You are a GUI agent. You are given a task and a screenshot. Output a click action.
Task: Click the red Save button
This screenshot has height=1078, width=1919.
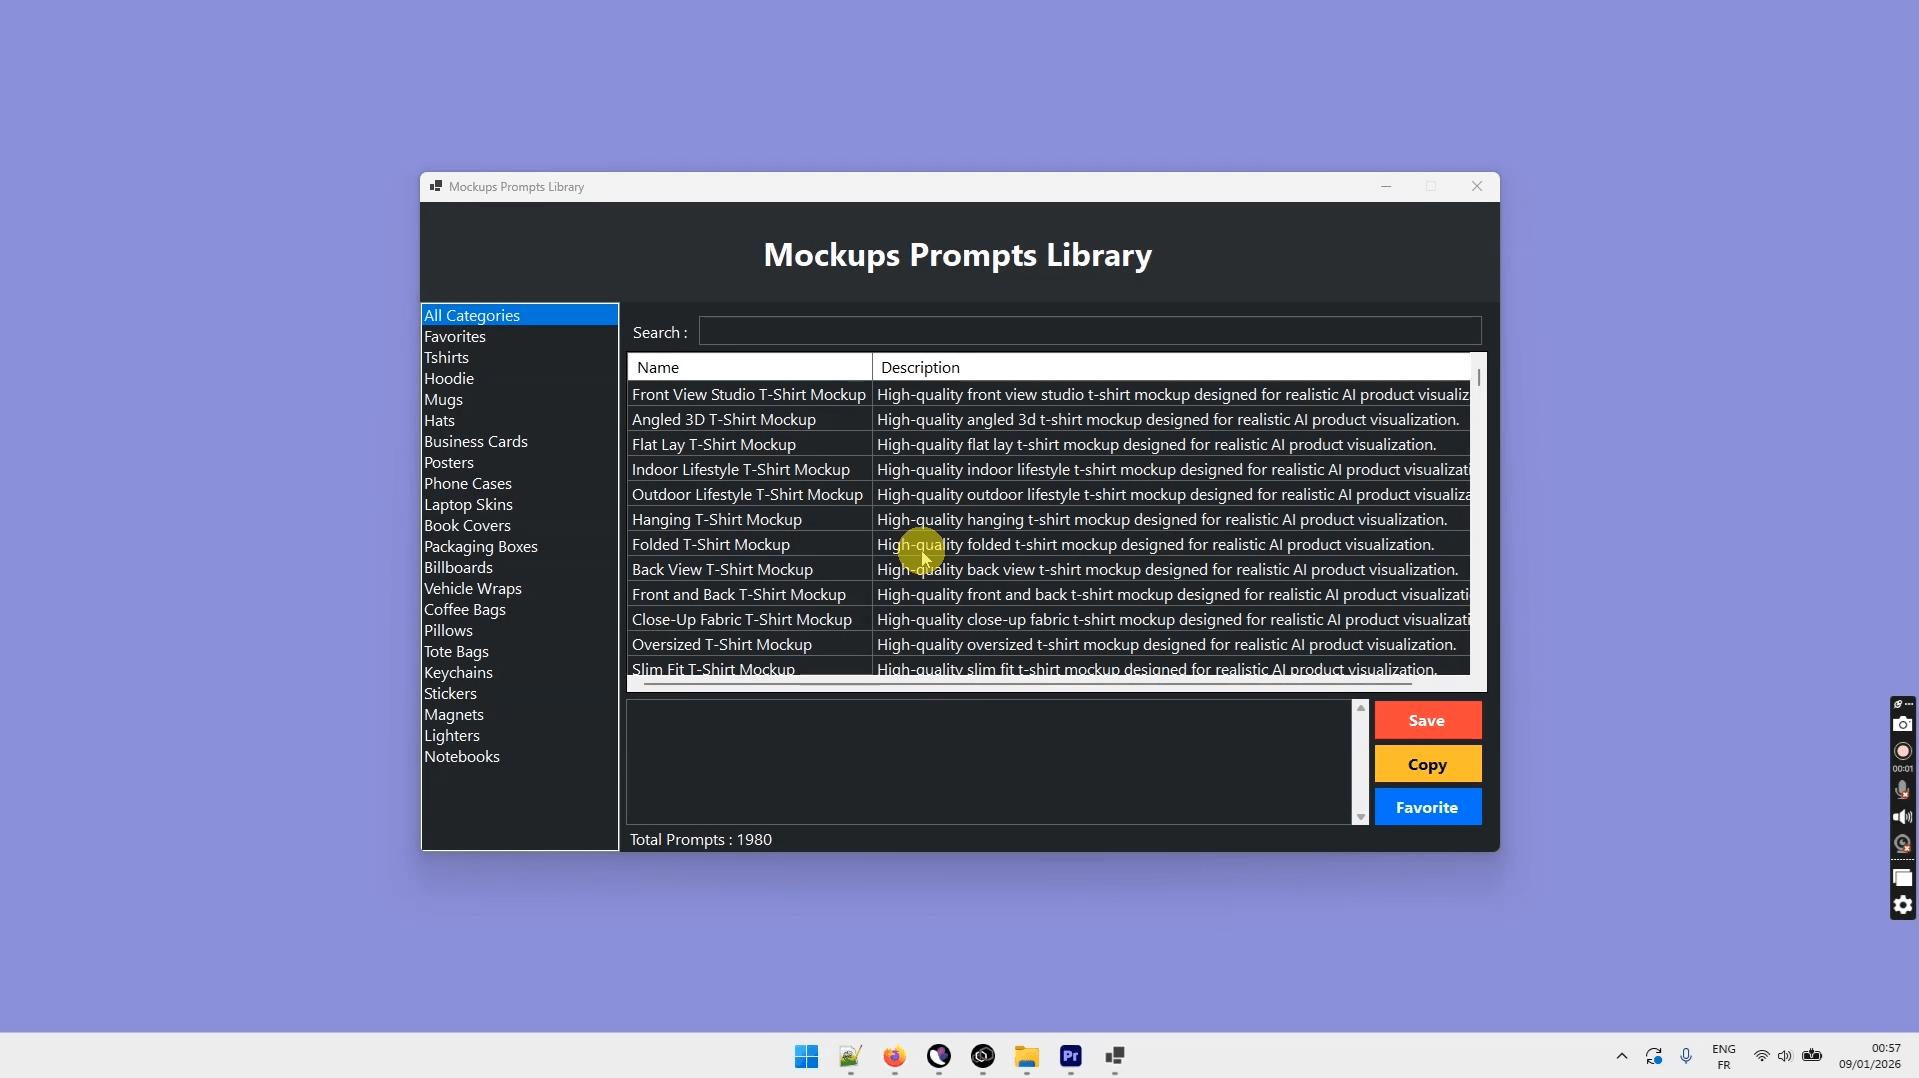[1427, 720]
